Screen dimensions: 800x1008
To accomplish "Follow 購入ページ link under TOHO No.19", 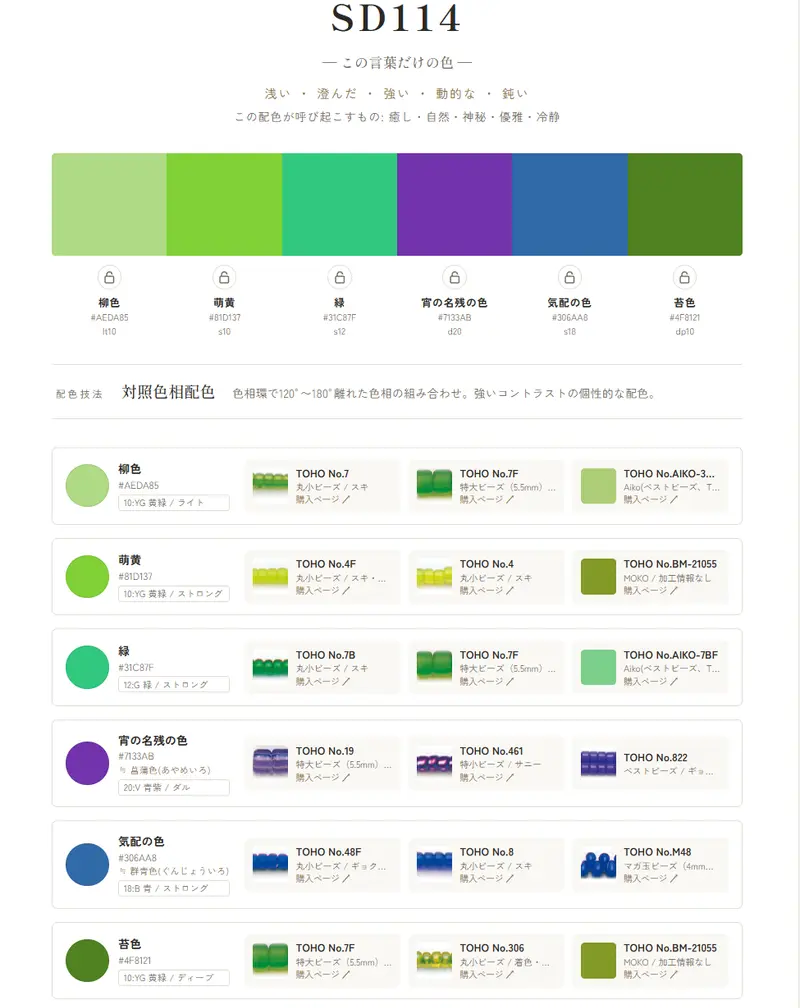I will pyautogui.click(x=323, y=778).
